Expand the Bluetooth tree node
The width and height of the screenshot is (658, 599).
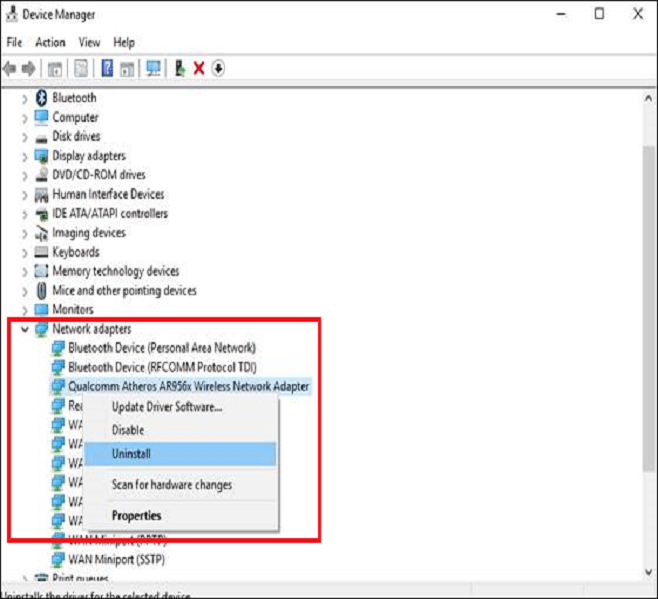point(24,99)
